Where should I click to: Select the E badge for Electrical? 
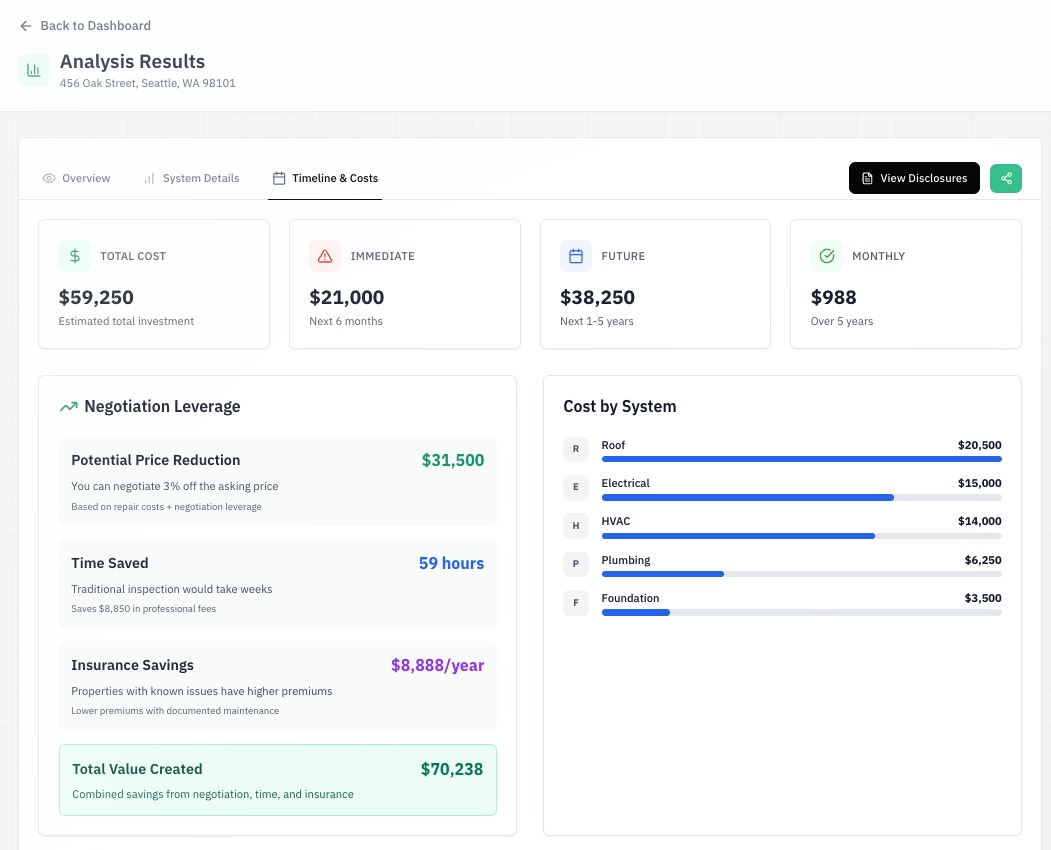(x=575, y=487)
